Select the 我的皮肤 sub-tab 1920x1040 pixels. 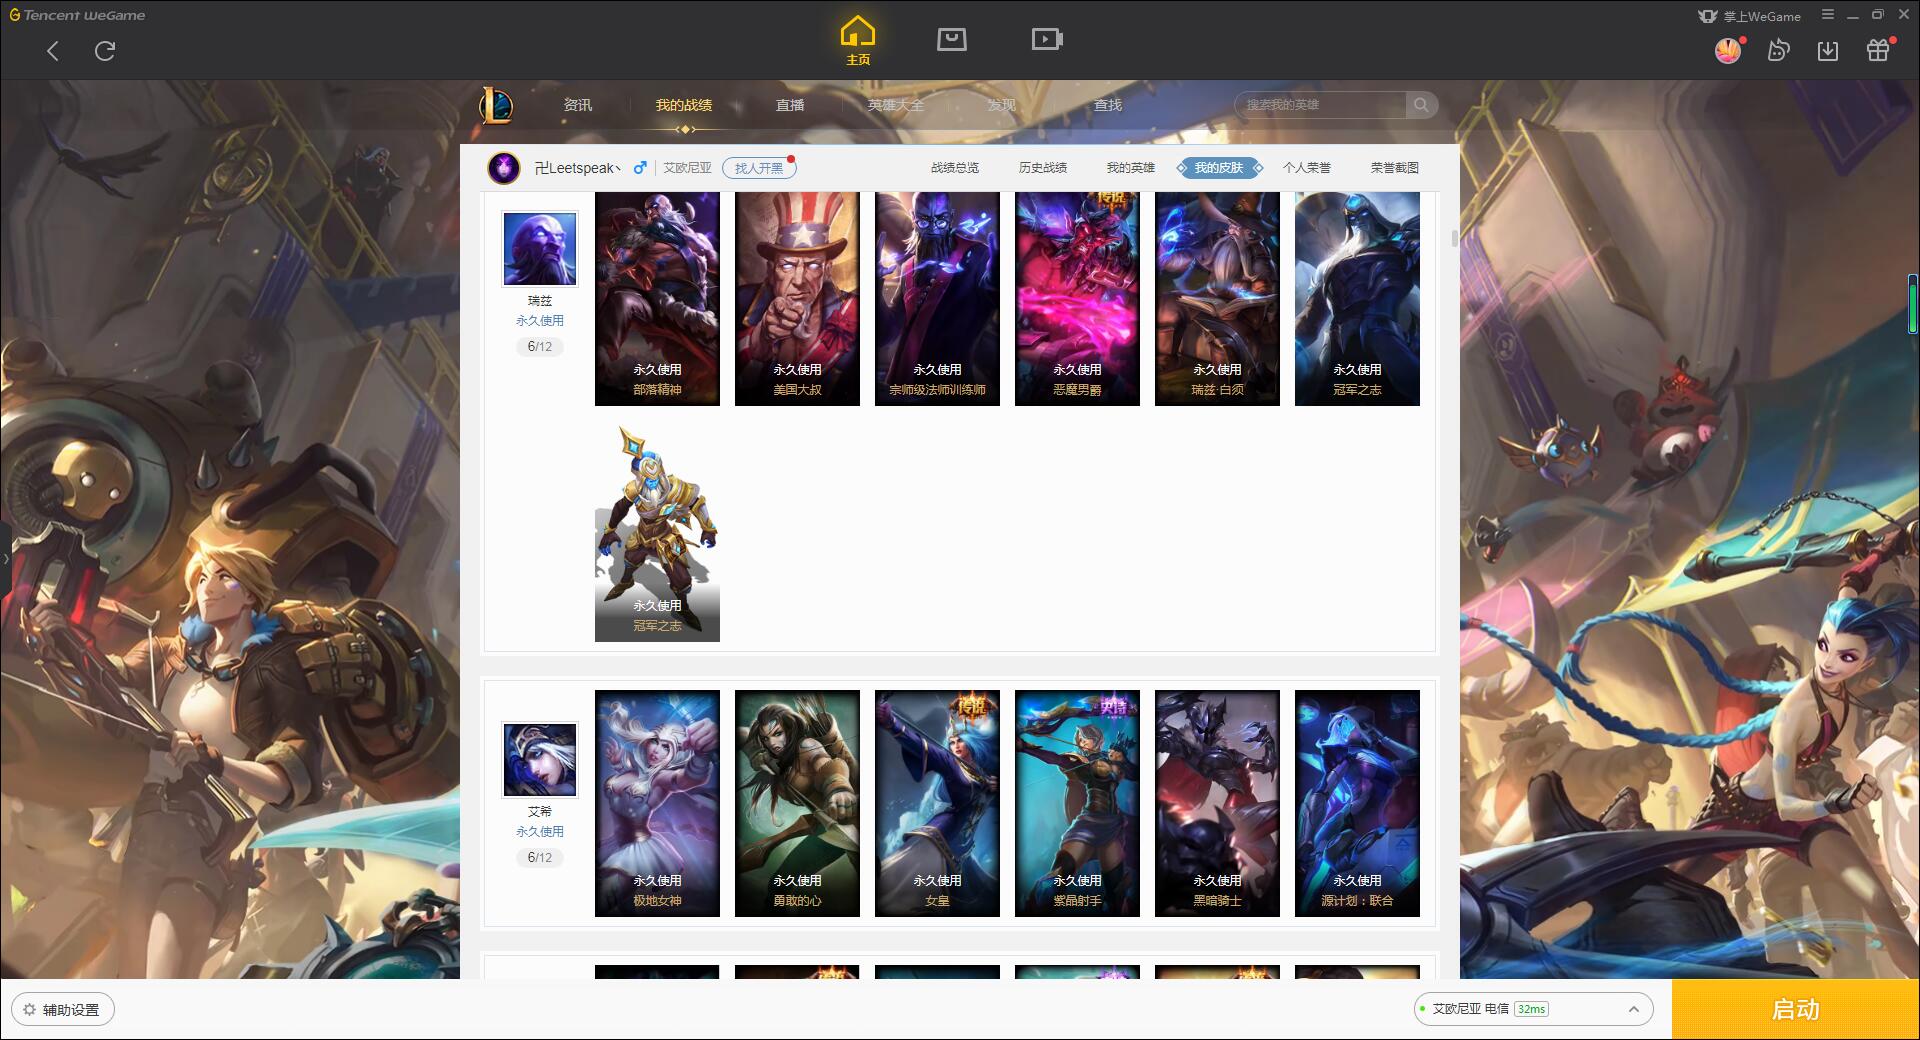1219,168
